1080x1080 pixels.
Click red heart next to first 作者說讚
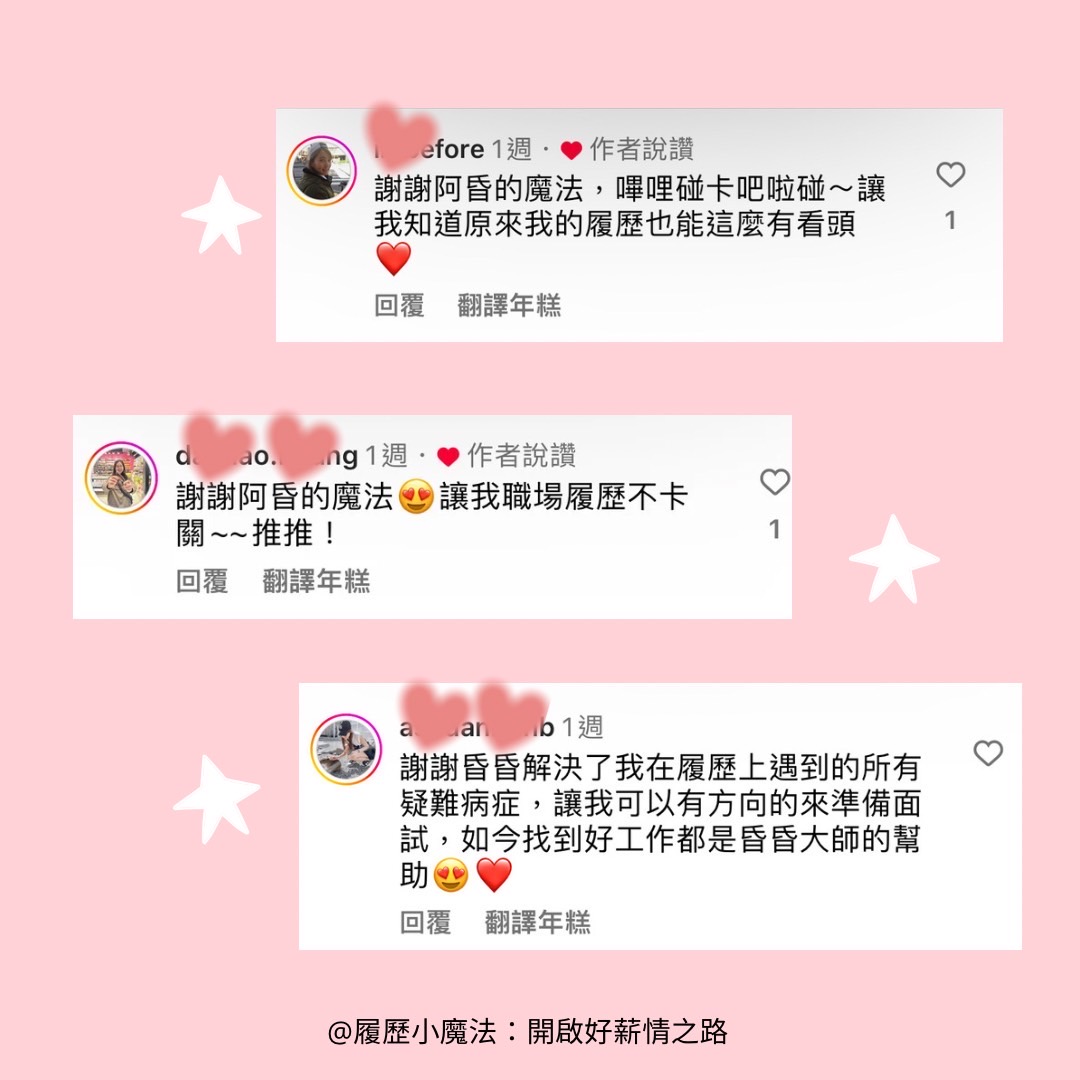pos(571,149)
